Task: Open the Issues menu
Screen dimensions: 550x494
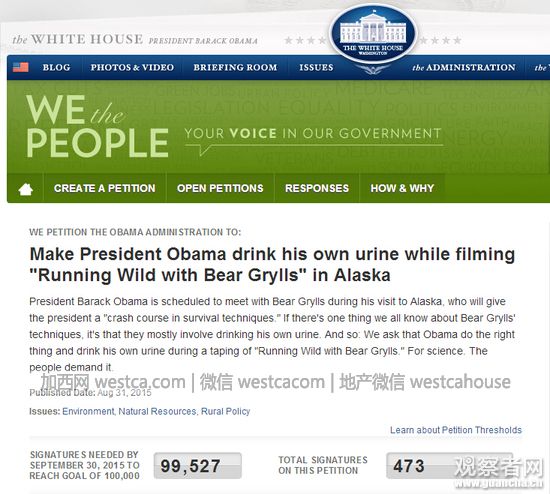Action: tap(316, 67)
